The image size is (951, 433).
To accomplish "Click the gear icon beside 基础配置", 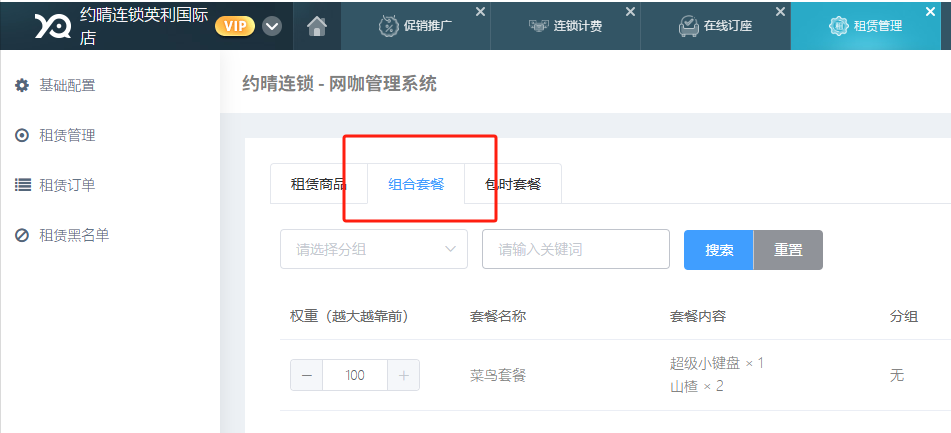I will coord(22,86).
